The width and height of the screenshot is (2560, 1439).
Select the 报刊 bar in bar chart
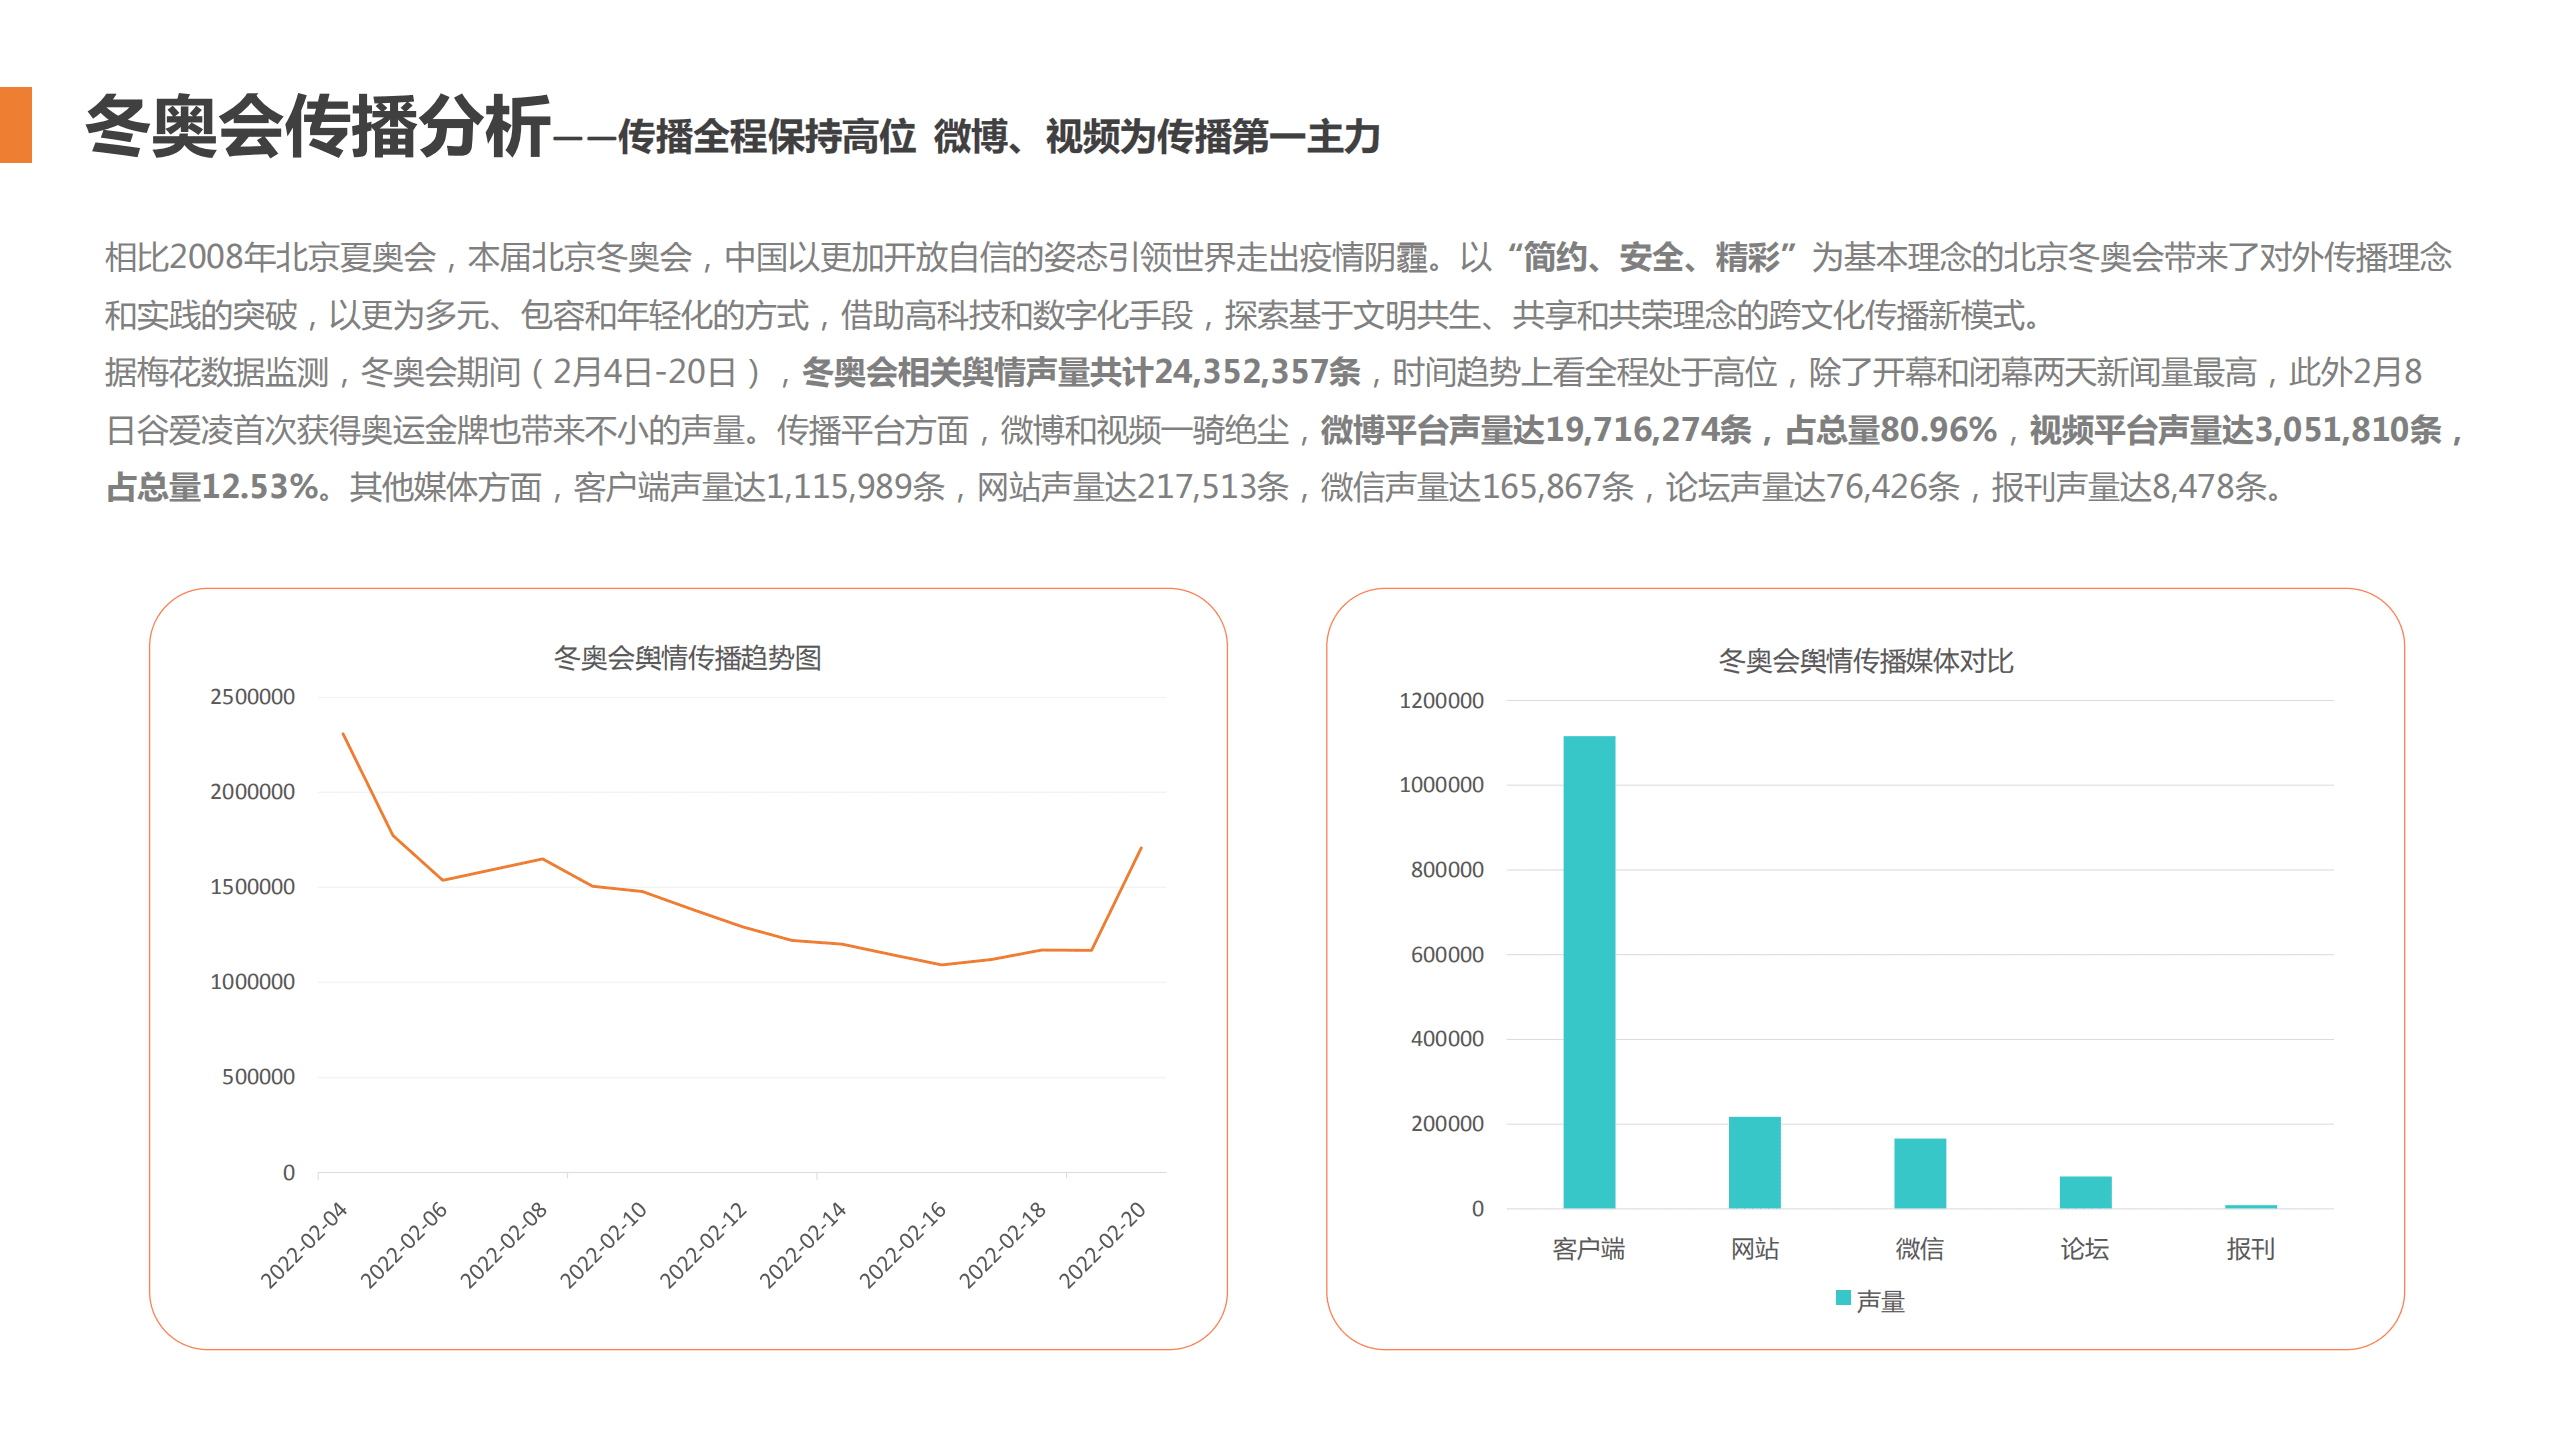pyautogui.click(x=2250, y=1206)
